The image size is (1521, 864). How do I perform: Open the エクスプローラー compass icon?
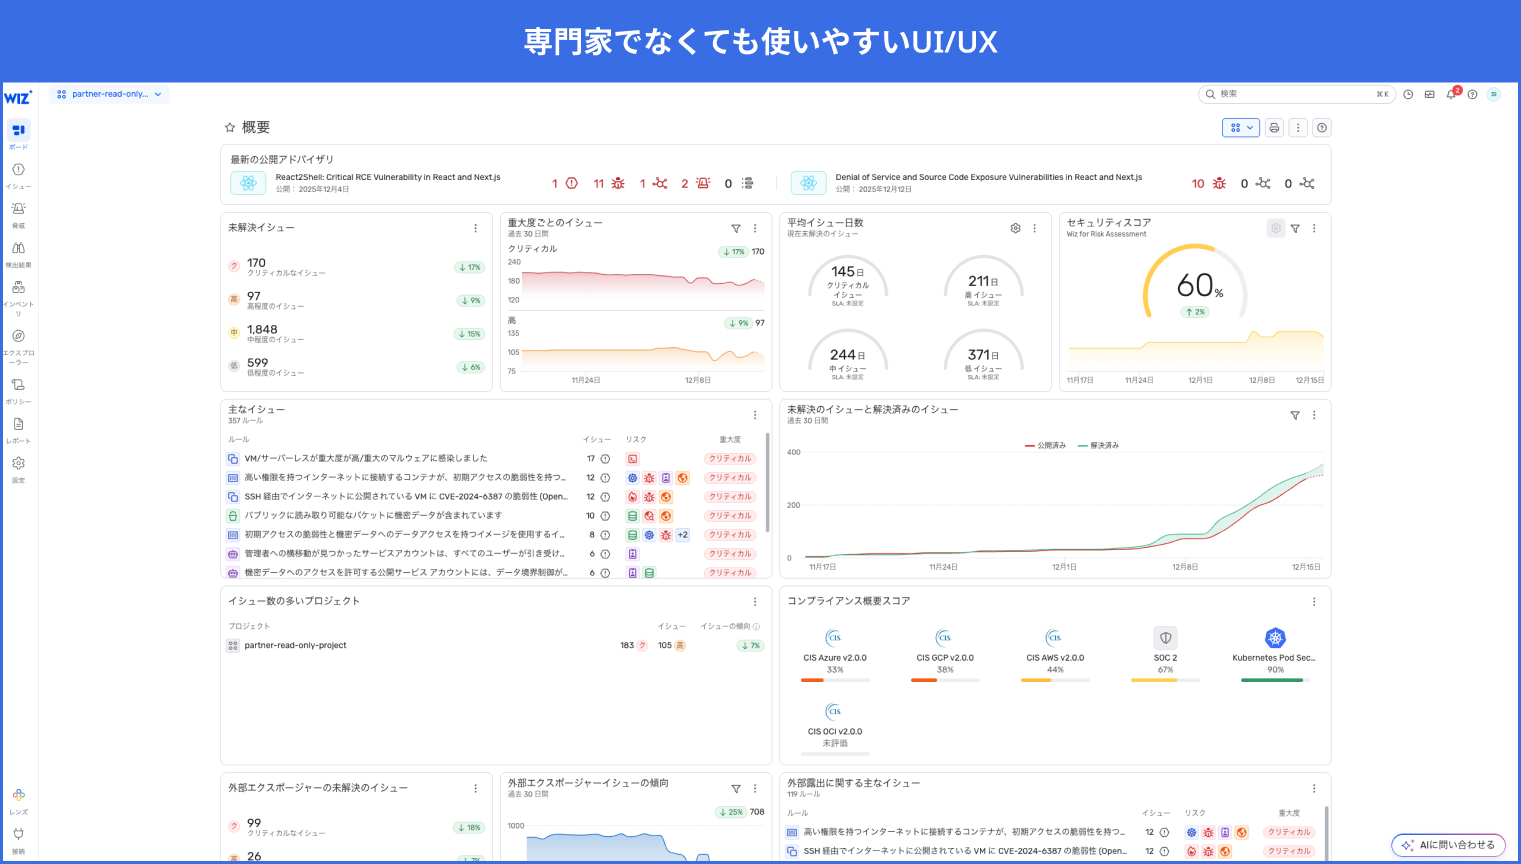(x=18, y=337)
